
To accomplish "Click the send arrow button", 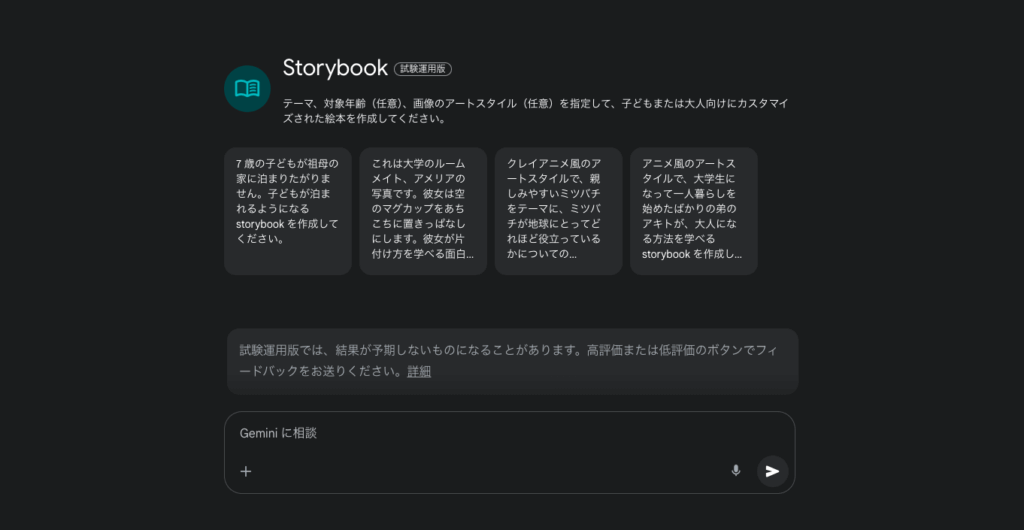I will pyautogui.click(x=773, y=471).
